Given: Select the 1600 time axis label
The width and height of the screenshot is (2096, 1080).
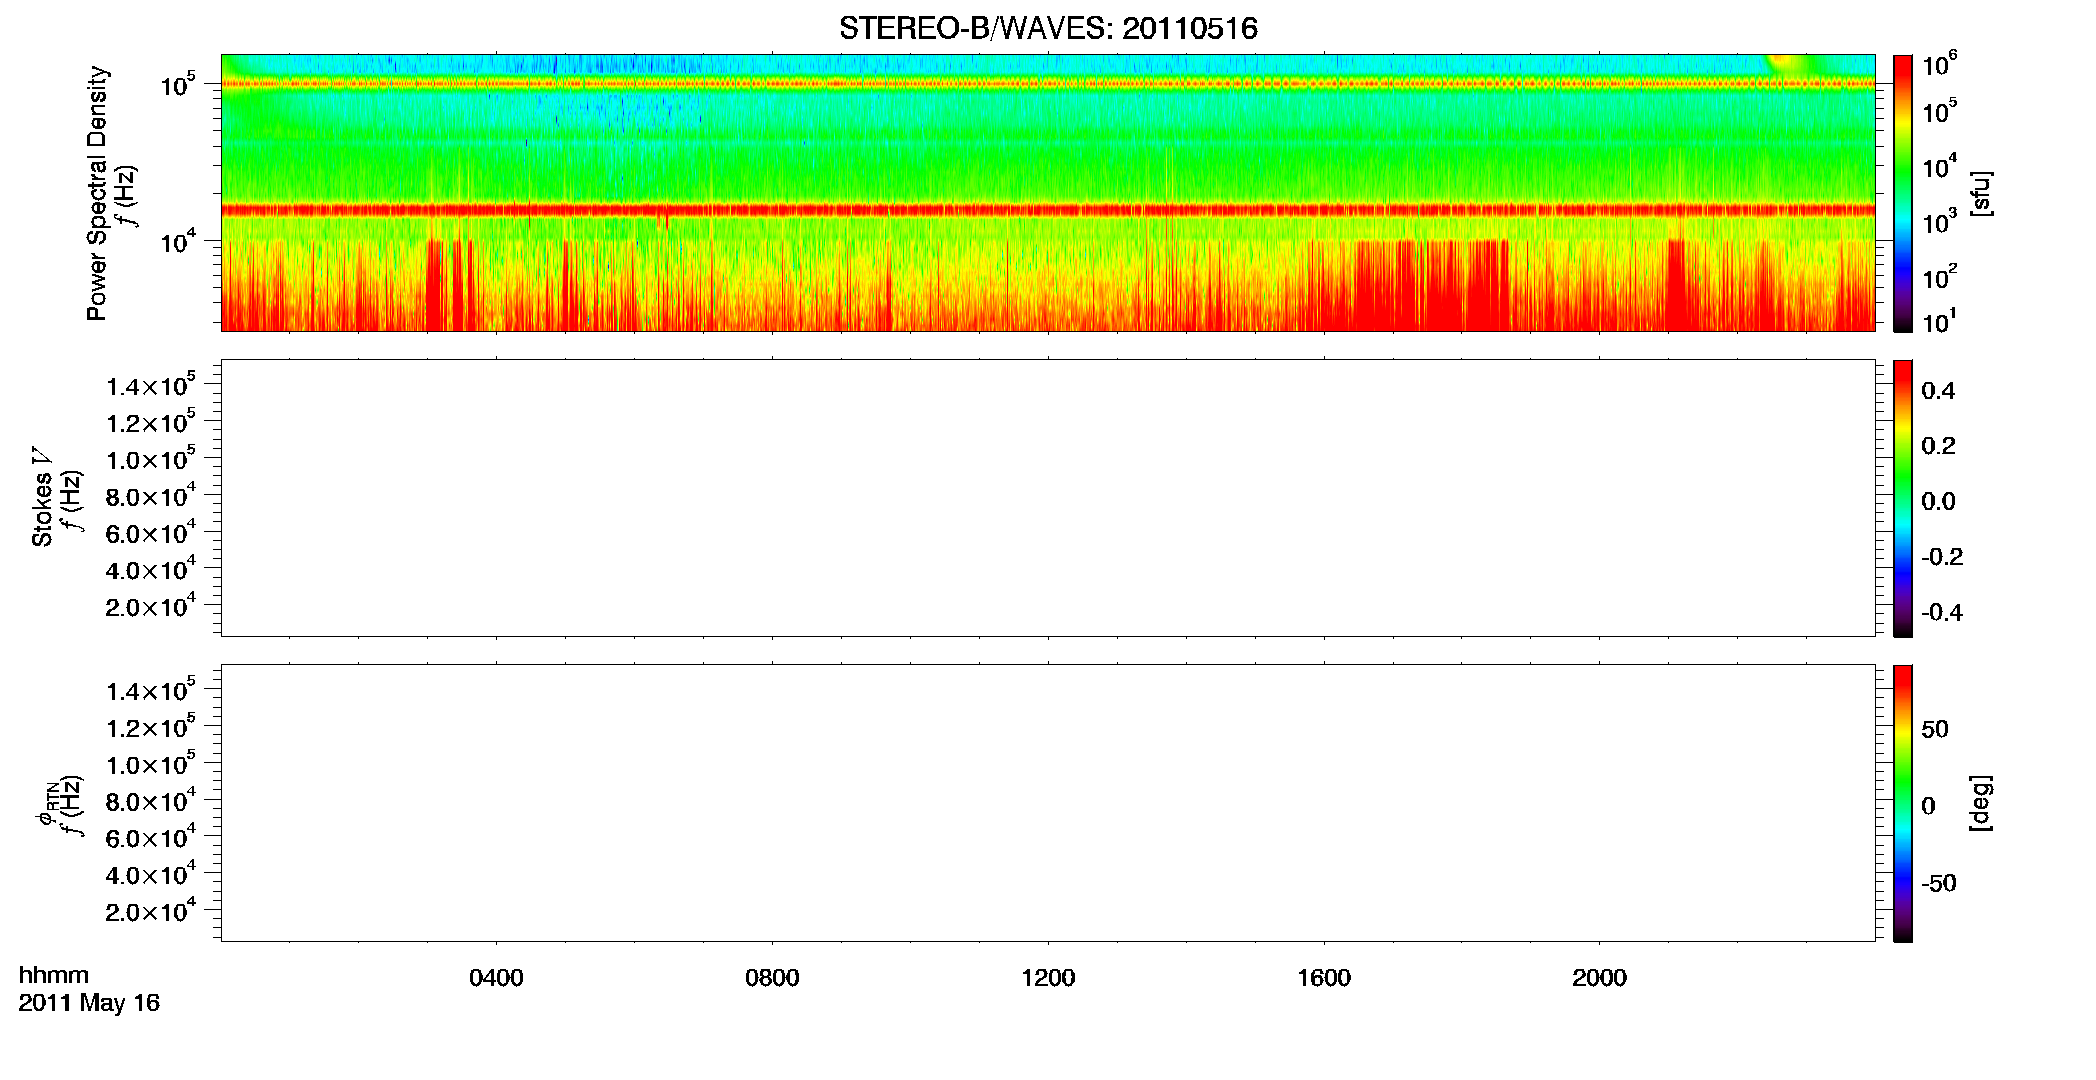Looking at the screenshot, I should click(x=1324, y=978).
